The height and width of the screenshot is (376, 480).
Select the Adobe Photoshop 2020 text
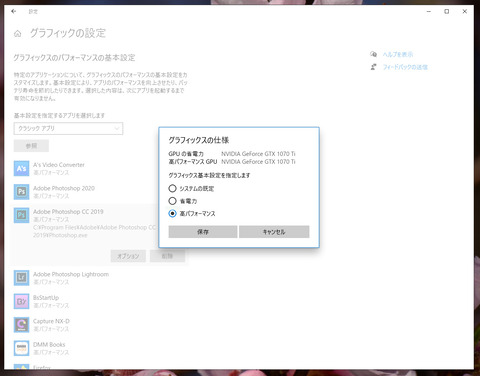coord(64,188)
